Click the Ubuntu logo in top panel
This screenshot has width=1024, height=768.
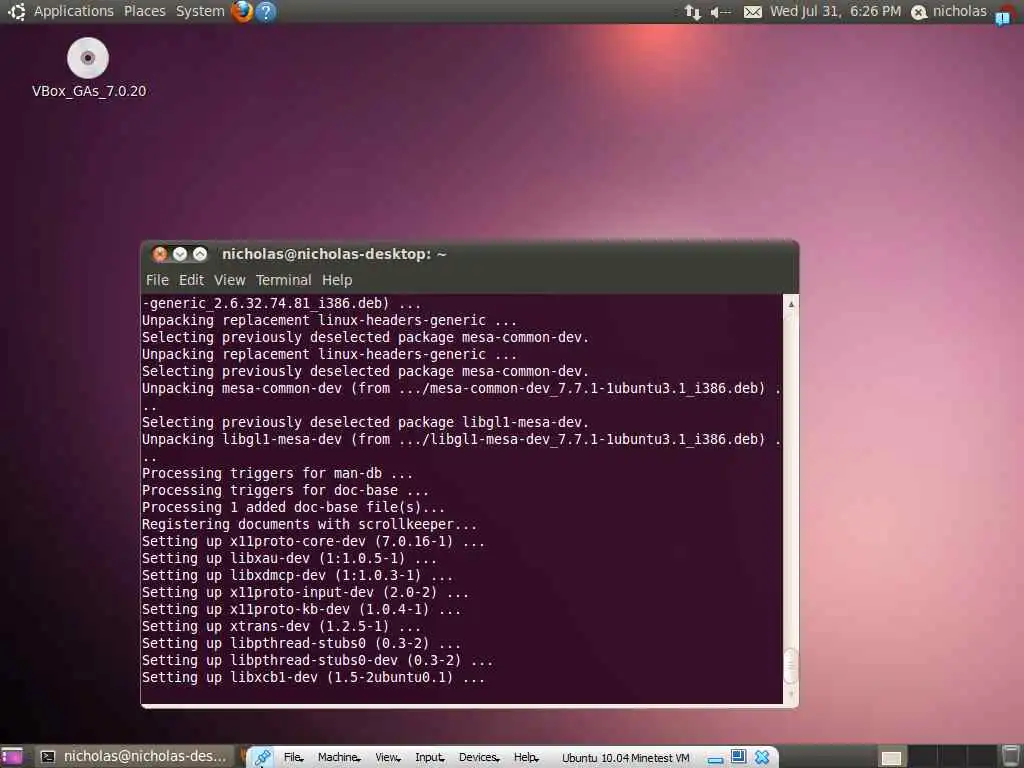(16, 11)
